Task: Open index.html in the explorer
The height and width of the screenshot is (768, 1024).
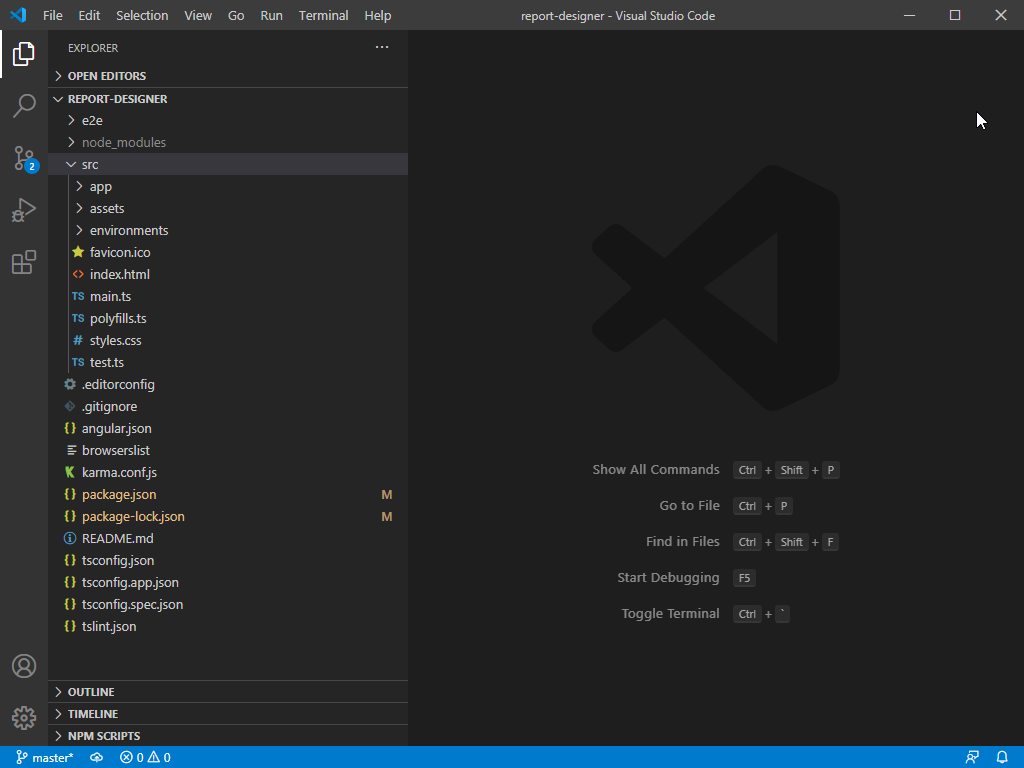Action: [x=228, y=274]
